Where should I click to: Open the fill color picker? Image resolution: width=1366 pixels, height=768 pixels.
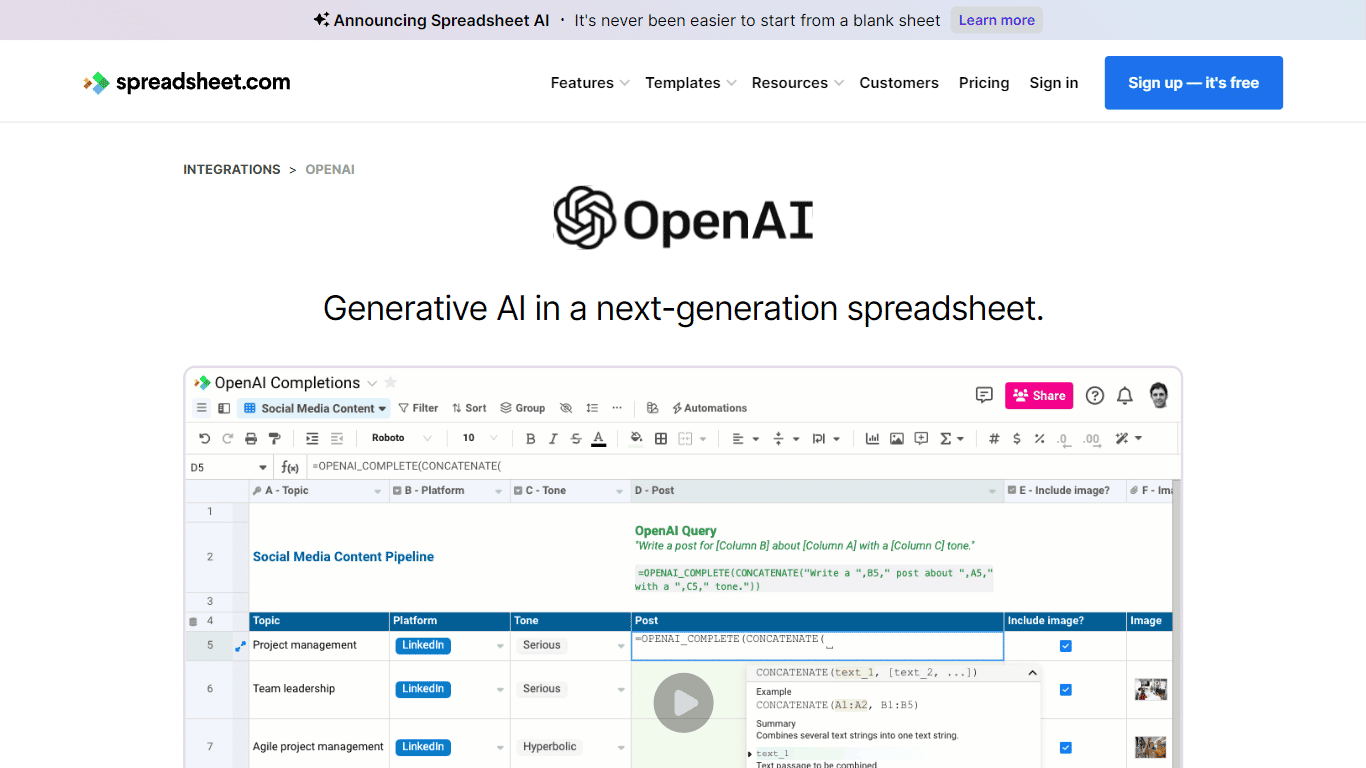coord(636,438)
